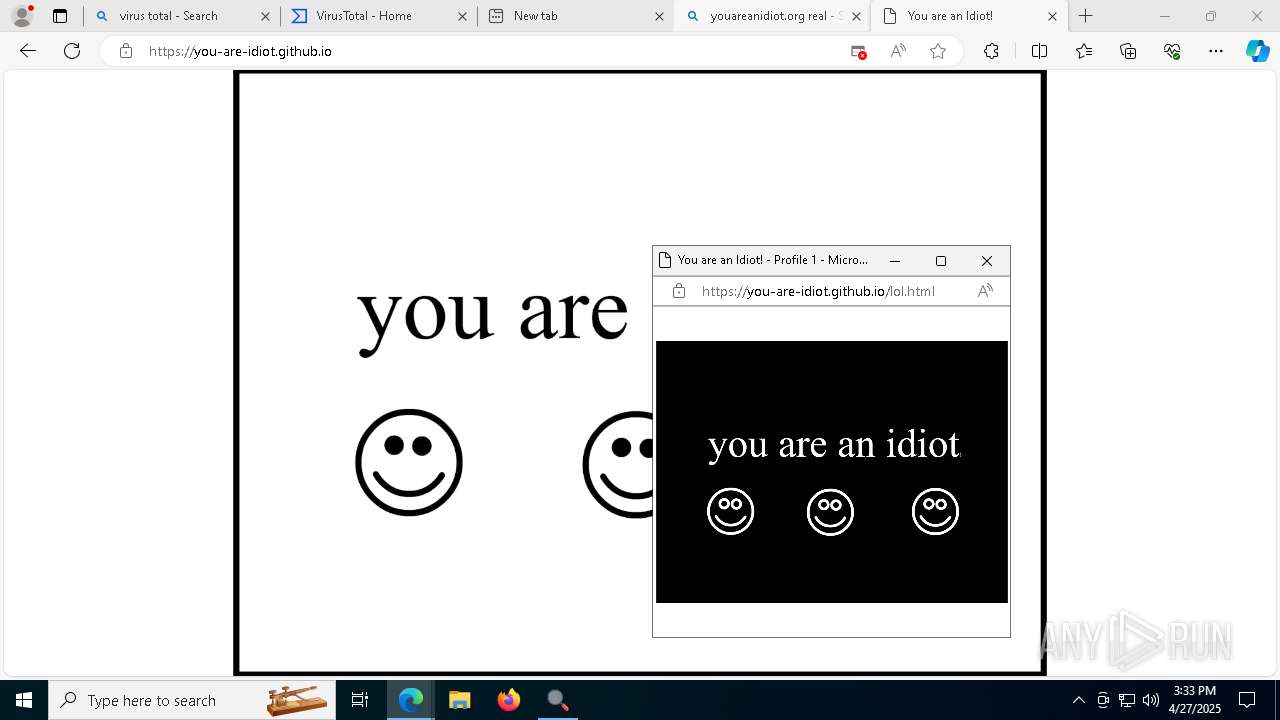Open the Collections icon

1129,51
